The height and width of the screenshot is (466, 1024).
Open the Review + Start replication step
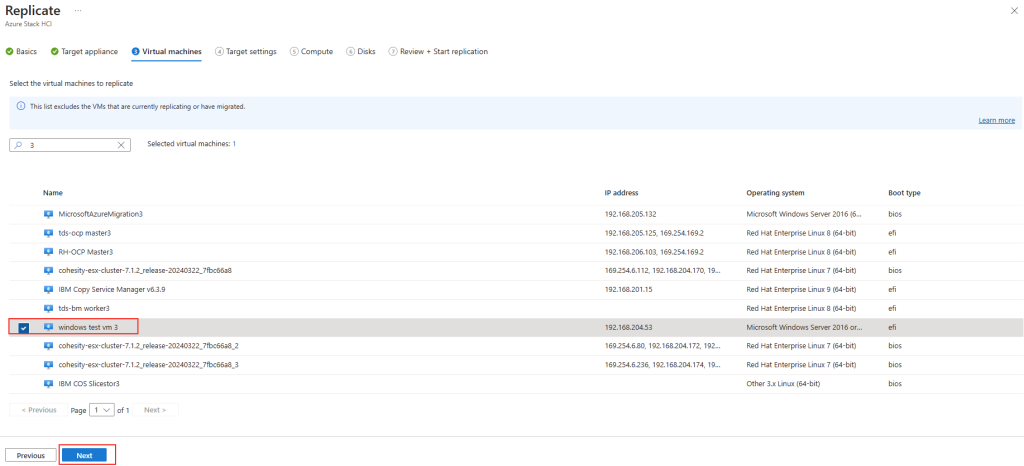[438, 52]
